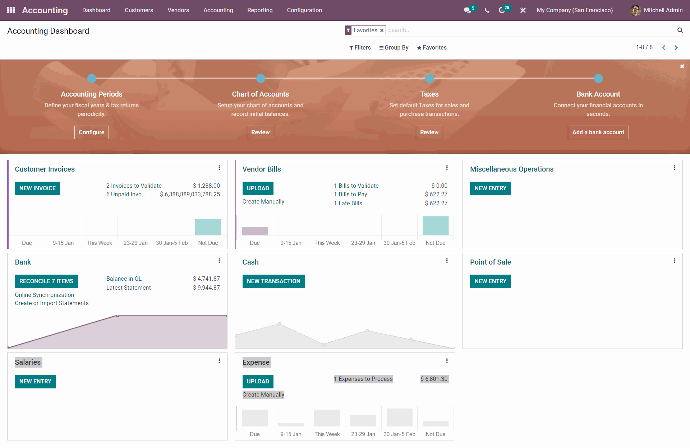Click Due bar in Vendor Bills chart

click(x=255, y=231)
